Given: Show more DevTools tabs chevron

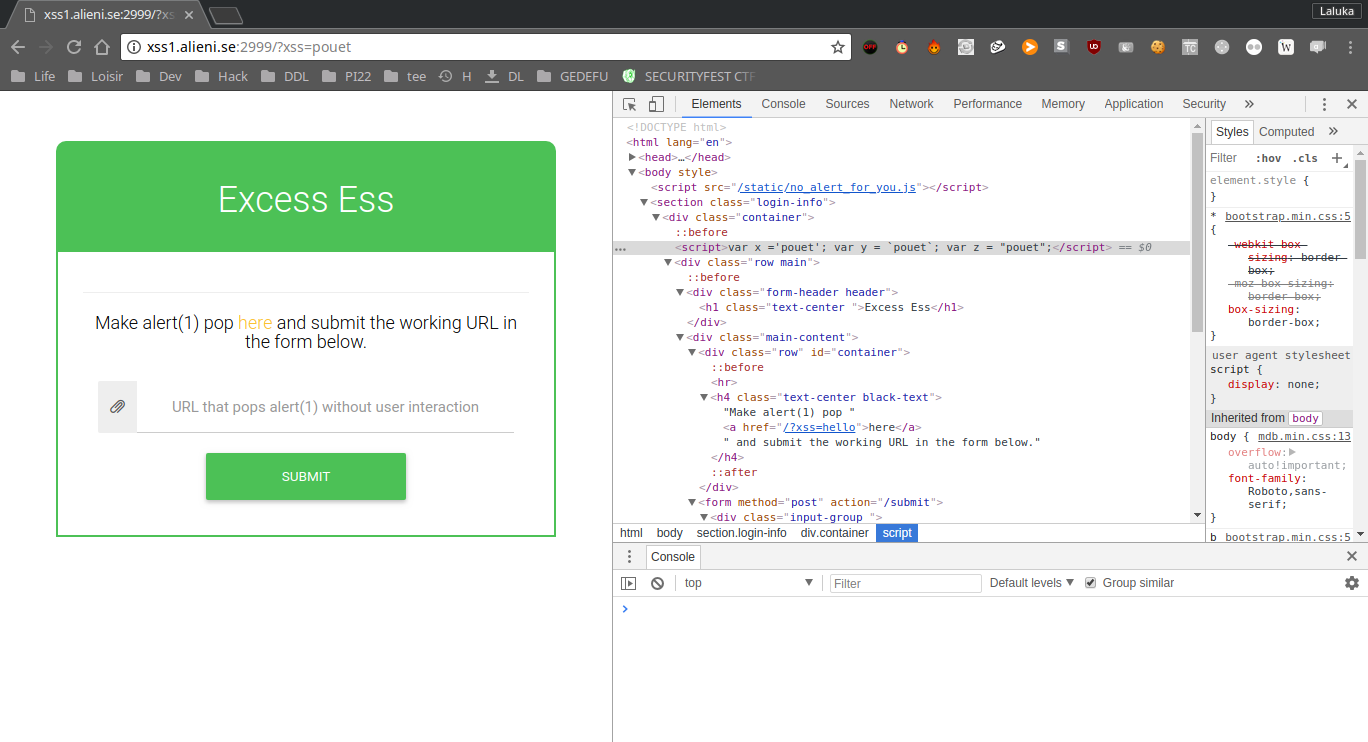Looking at the screenshot, I should tap(1249, 104).
